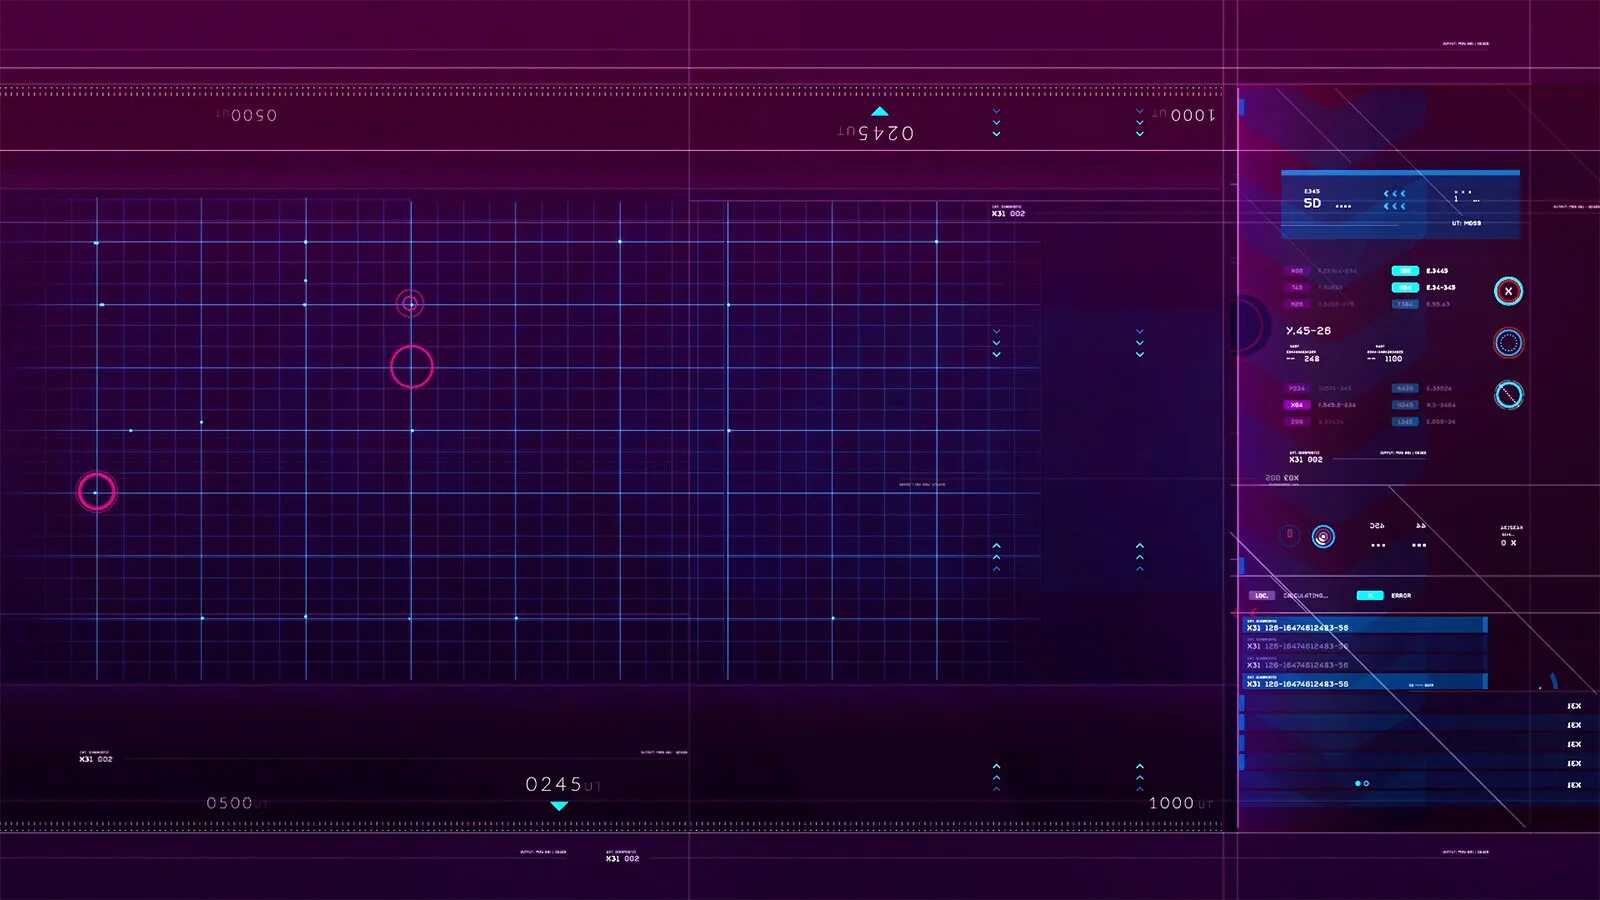1600x900 pixels.
Task: Toggle the purple X00 tag
Action: coord(1297,271)
